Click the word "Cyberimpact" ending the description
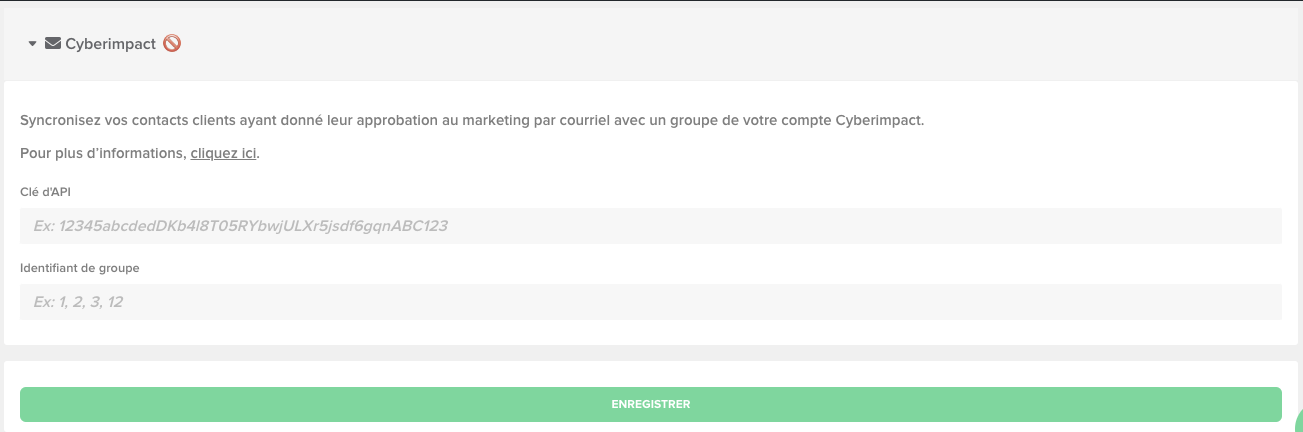 pyautogui.click(x=880, y=120)
